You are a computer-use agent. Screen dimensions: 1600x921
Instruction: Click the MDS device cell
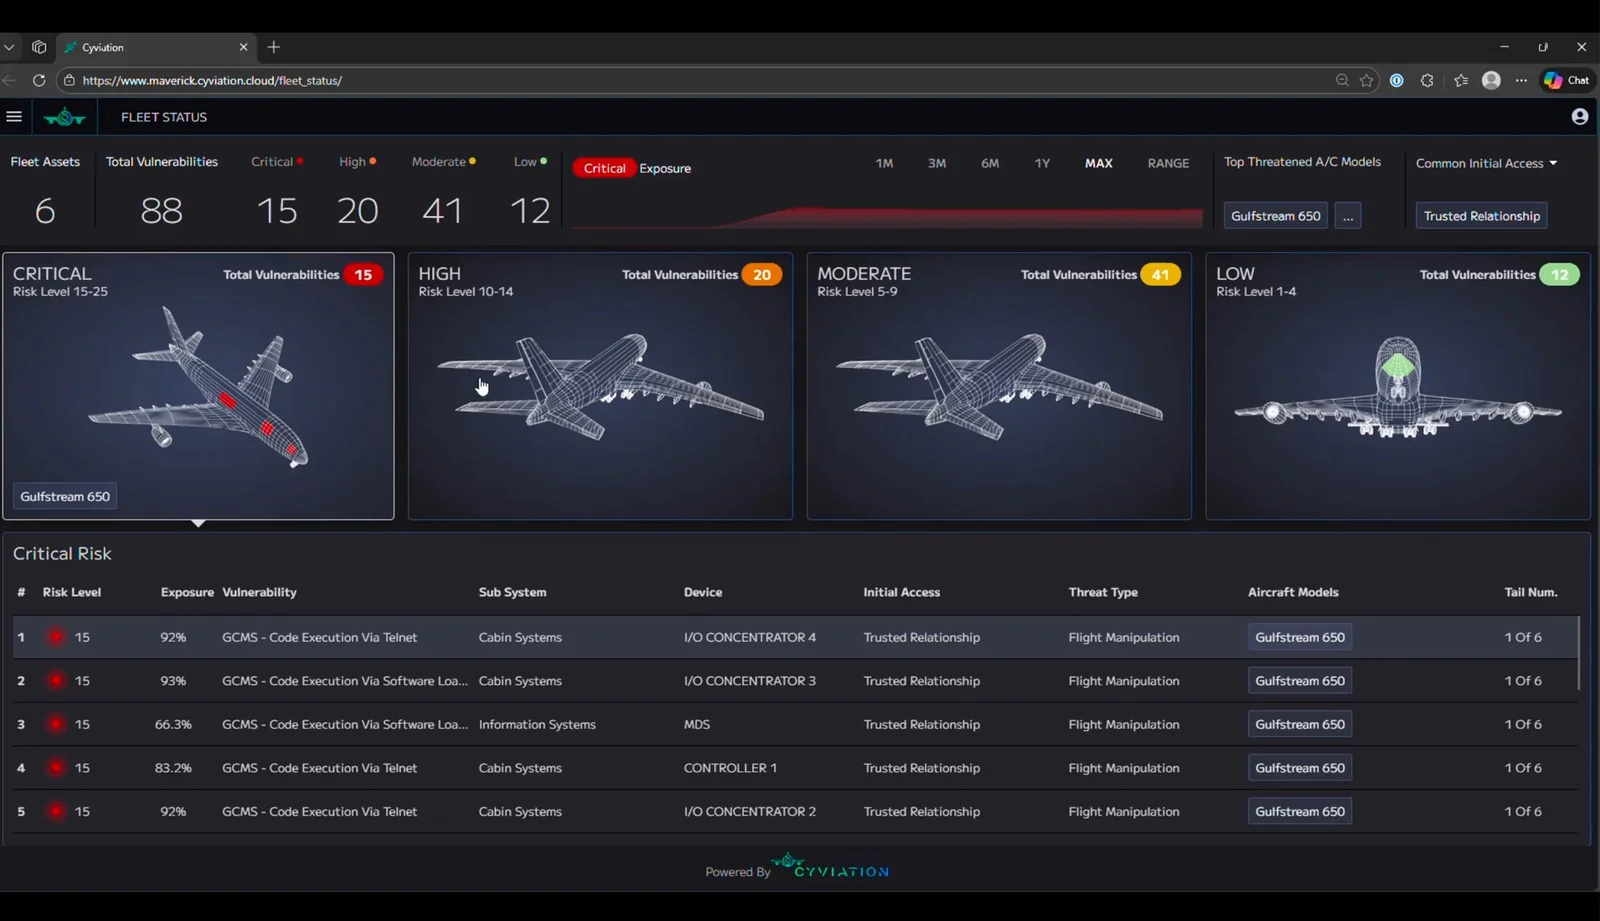coord(697,724)
